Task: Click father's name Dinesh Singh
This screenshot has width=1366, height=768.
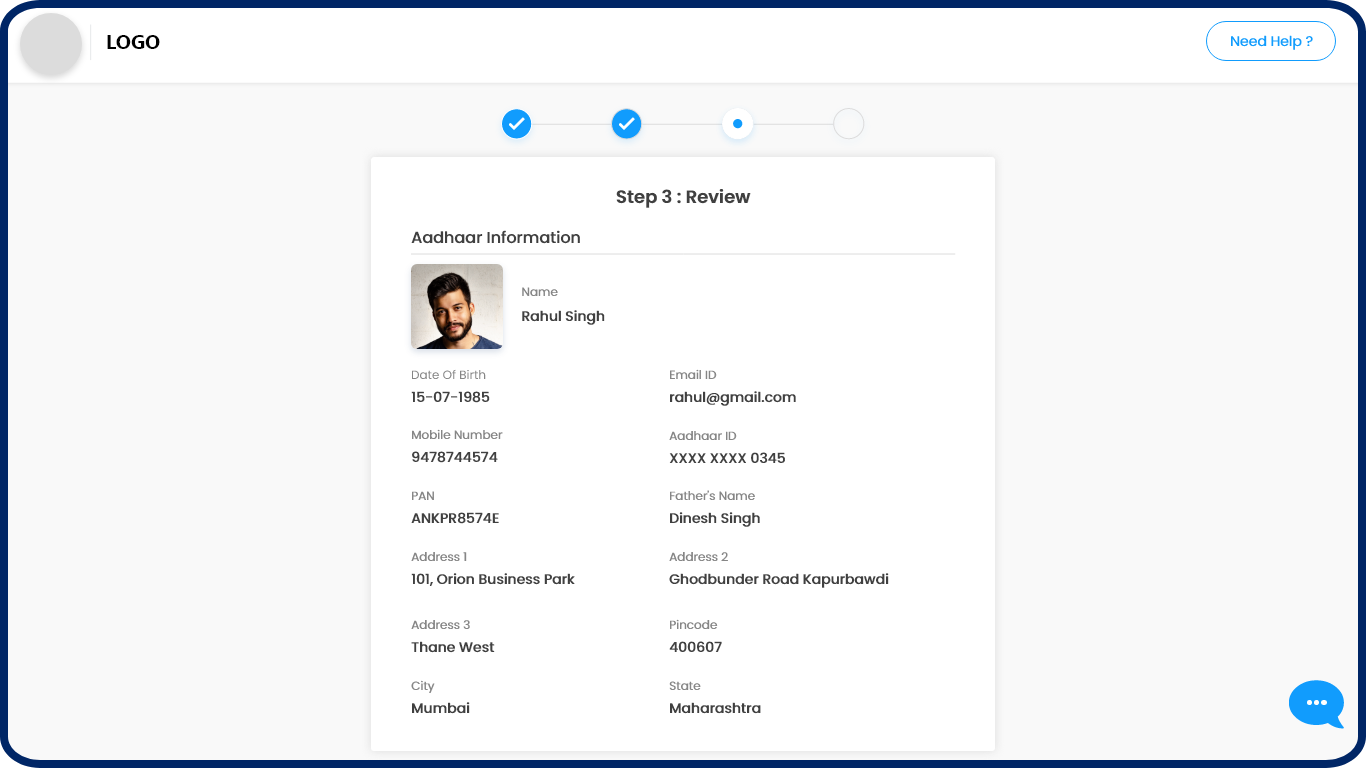Action: [x=714, y=518]
